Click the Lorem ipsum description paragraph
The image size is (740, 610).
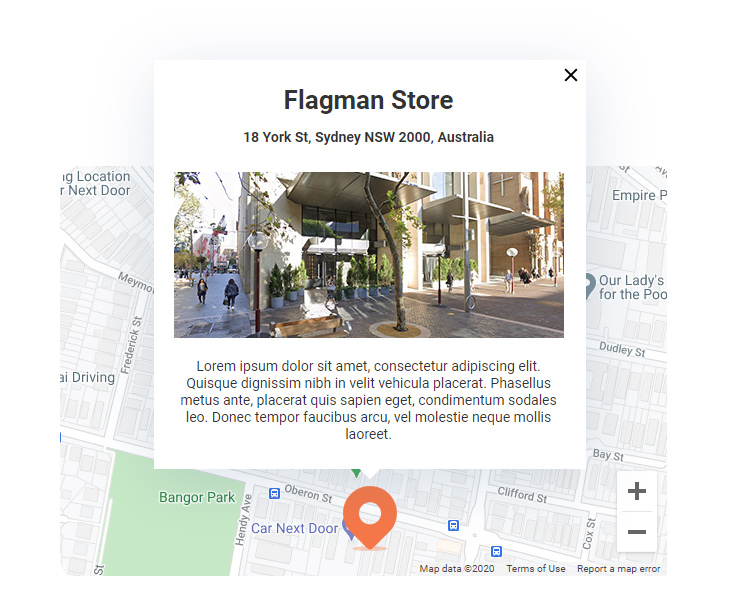[369, 400]
